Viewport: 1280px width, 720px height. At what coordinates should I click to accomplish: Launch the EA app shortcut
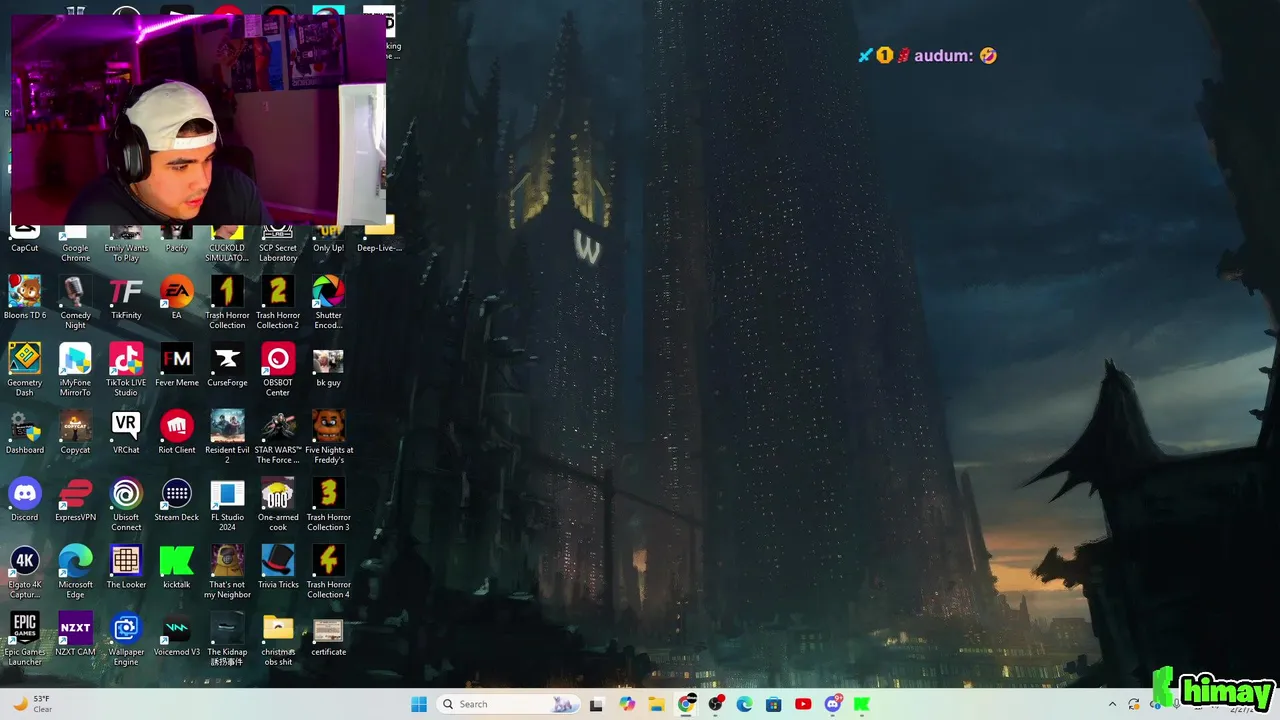[177, 292]
